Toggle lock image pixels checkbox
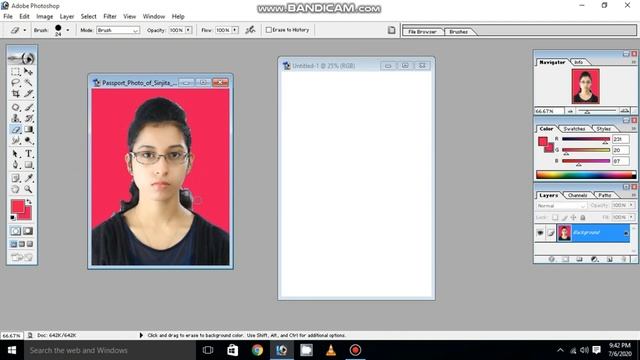The image size is (640, 360). tap(564, 218)
